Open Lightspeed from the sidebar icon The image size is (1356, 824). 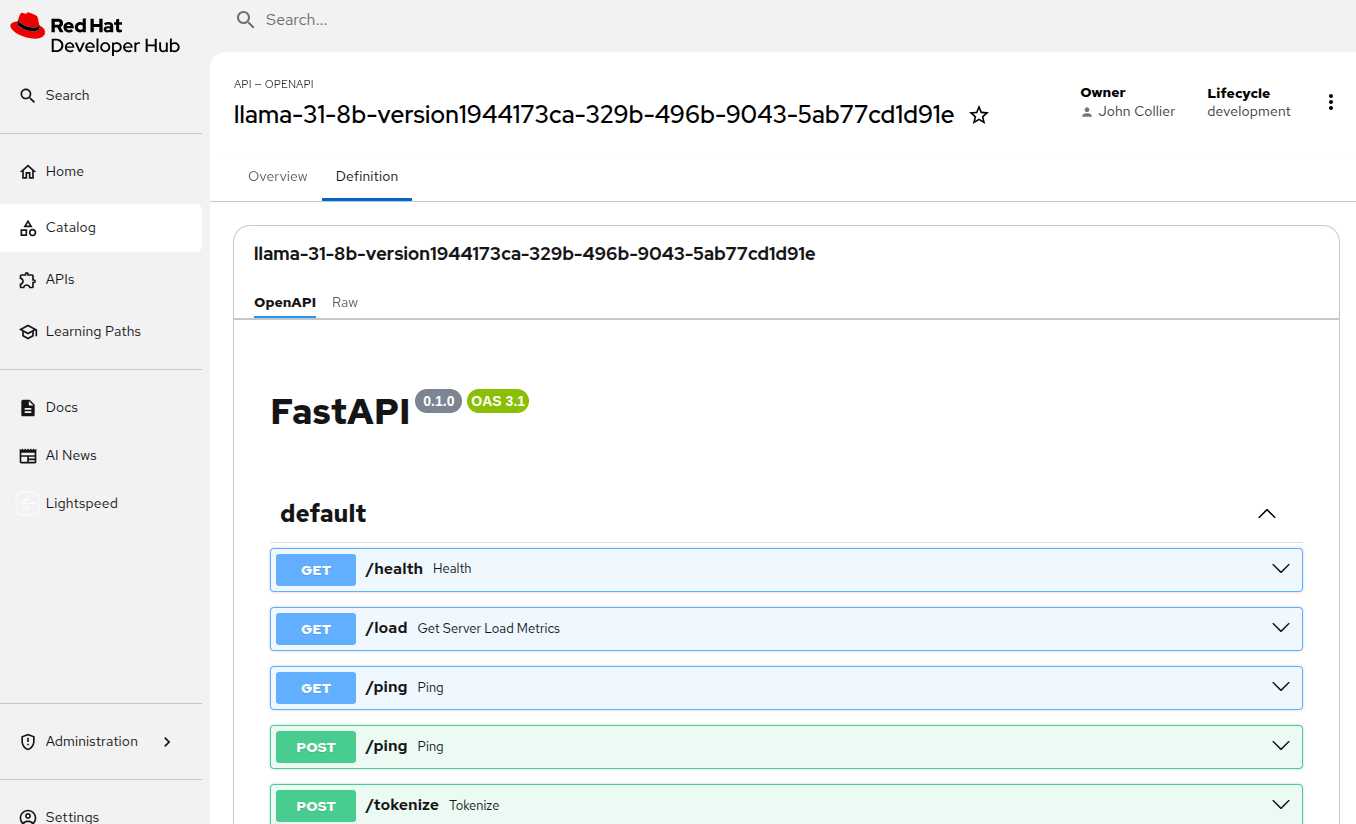point(28,504)
